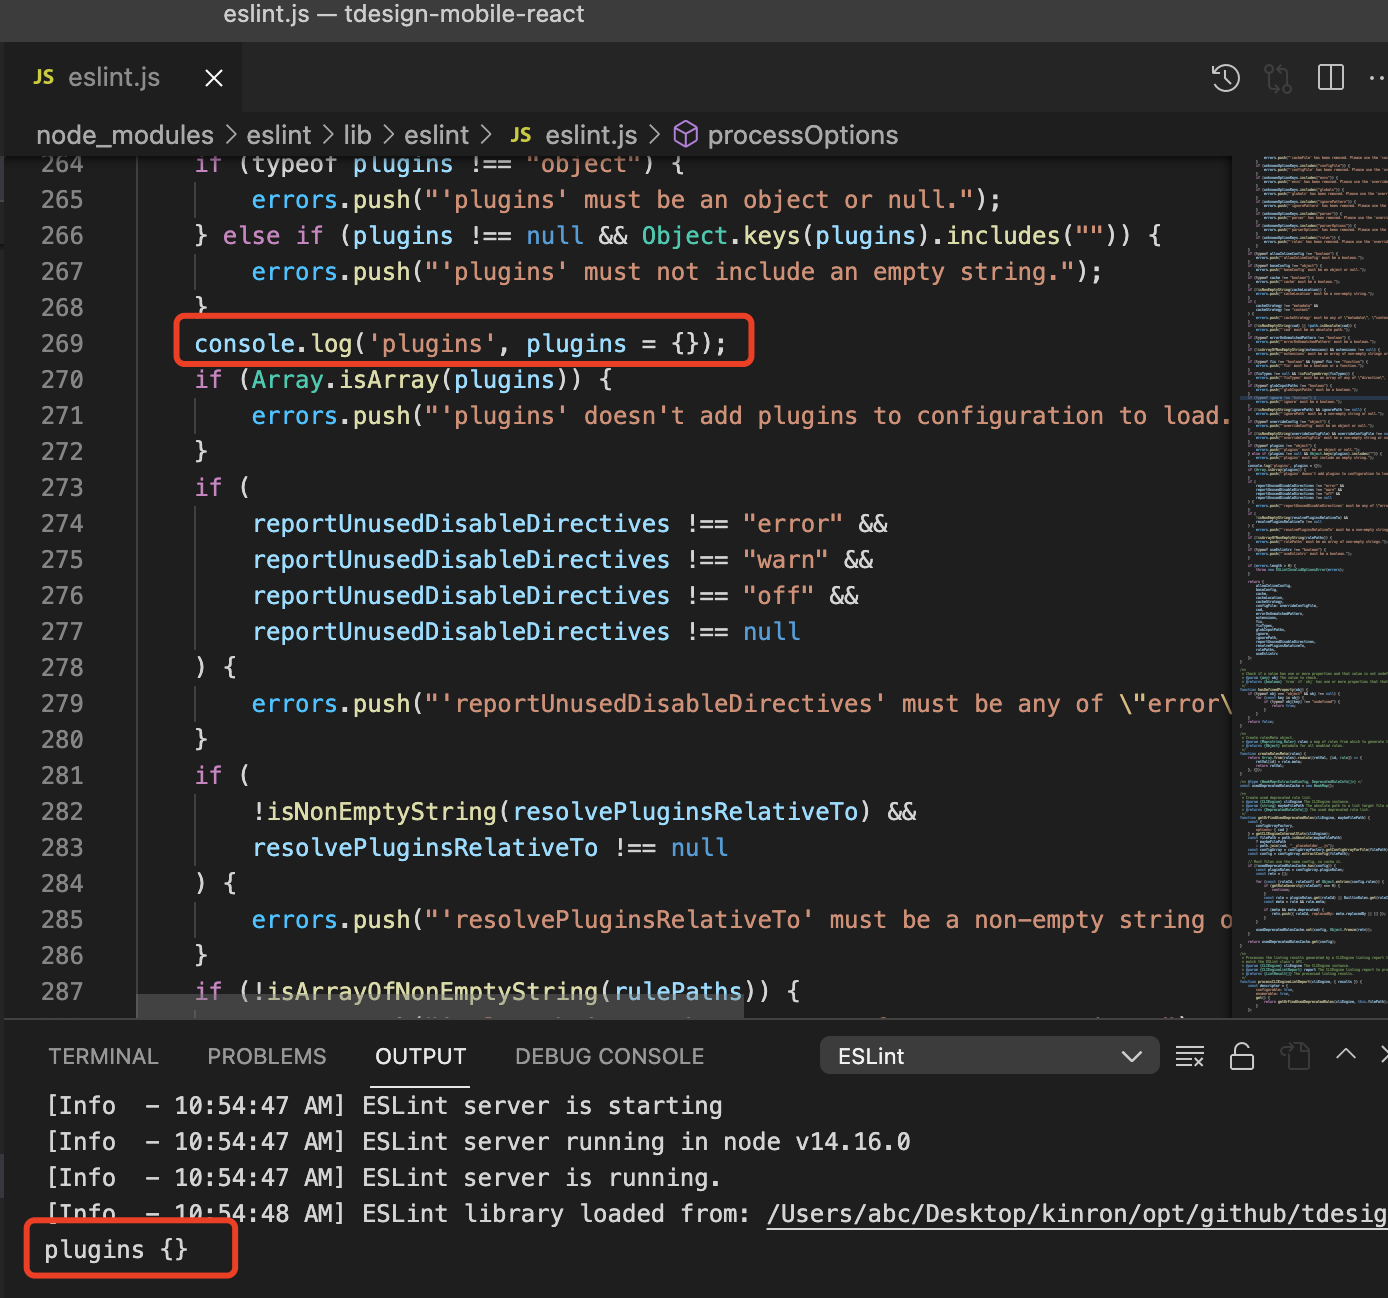
Task: Expand the lib breadcrumb item
Action: [357, 134]
